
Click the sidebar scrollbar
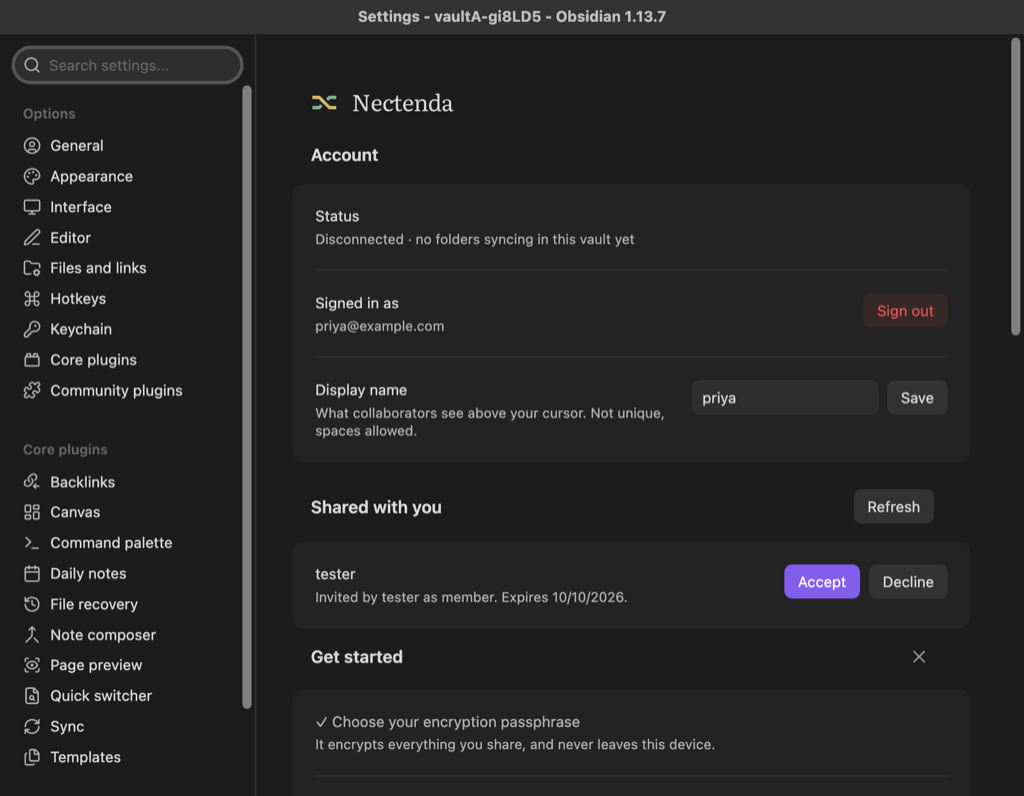coord(247,397)
